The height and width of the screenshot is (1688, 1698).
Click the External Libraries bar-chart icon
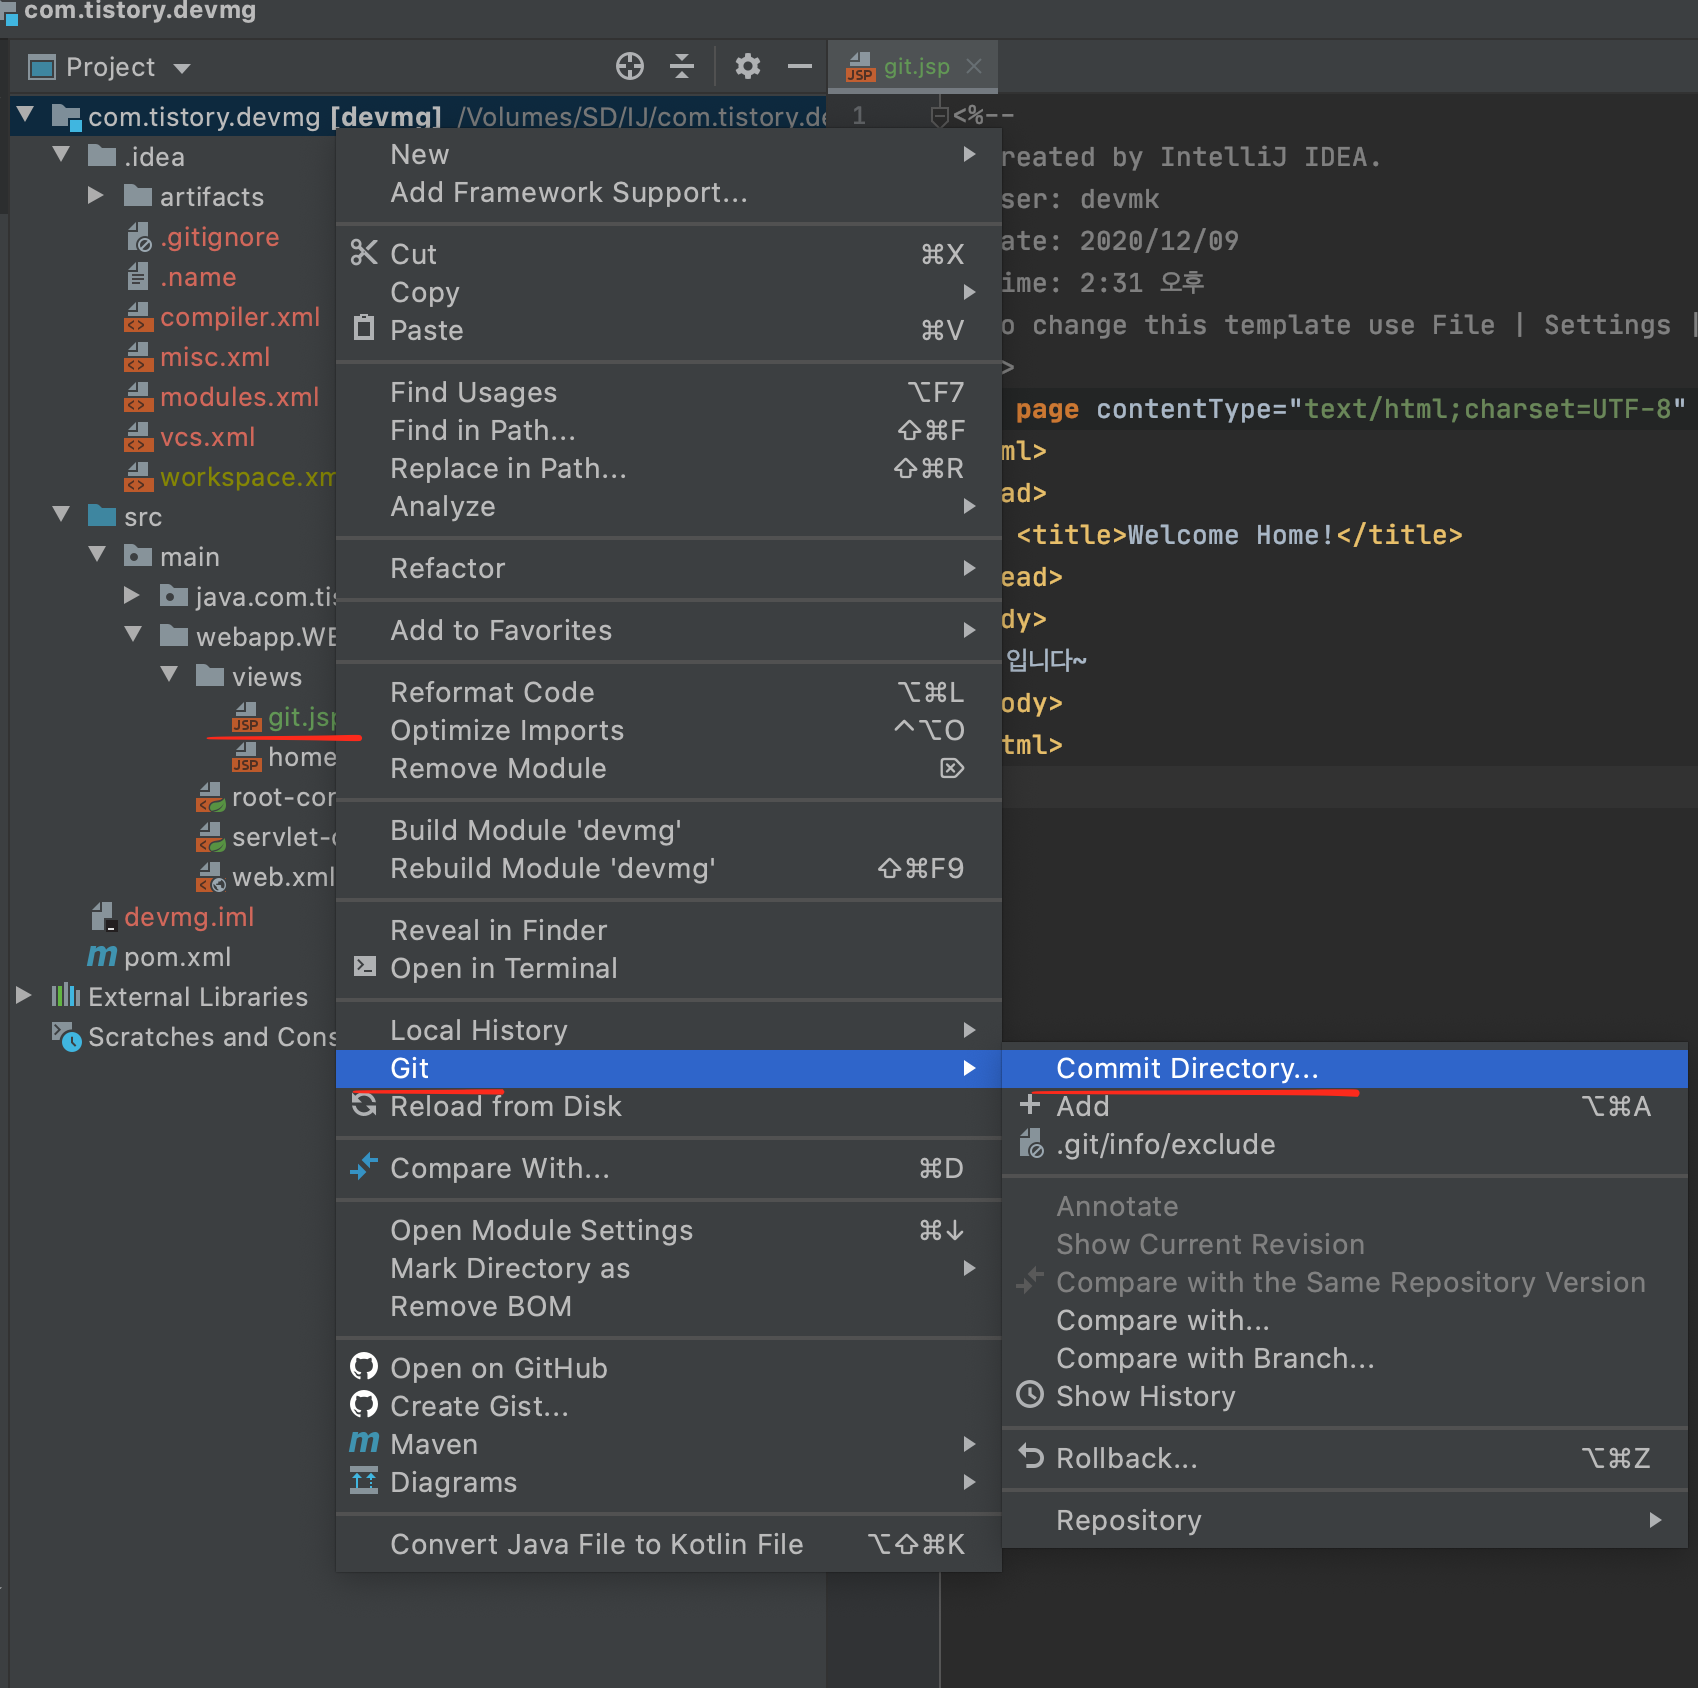pyautogui.click(x=66, y=995)
